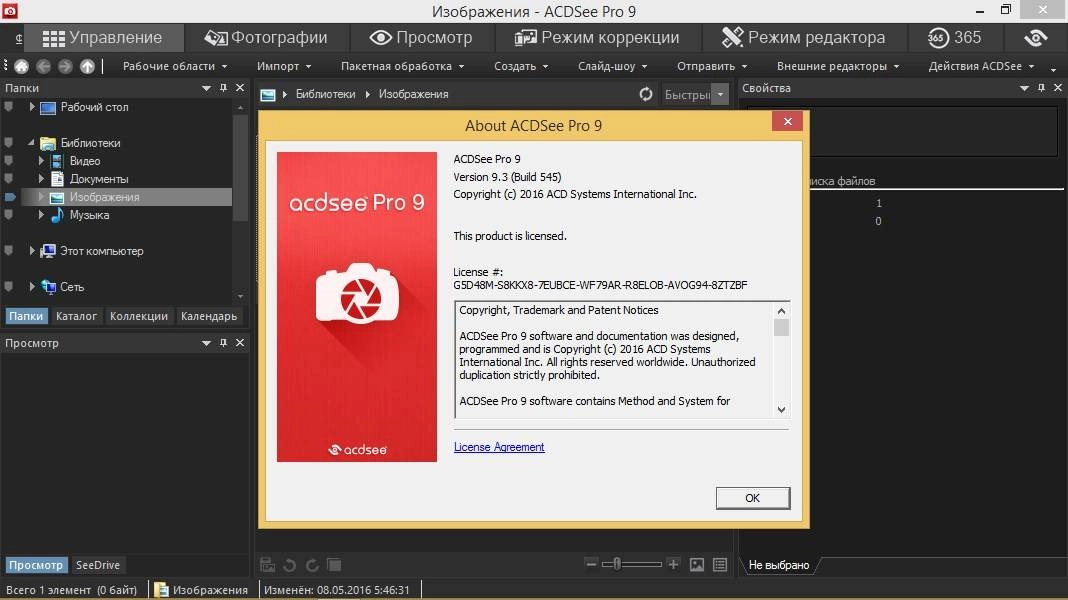The width and height of the screenshot is (1068, 600).
Task: Pin the Просмотр preview panel
Action: (x=223, y=343)
